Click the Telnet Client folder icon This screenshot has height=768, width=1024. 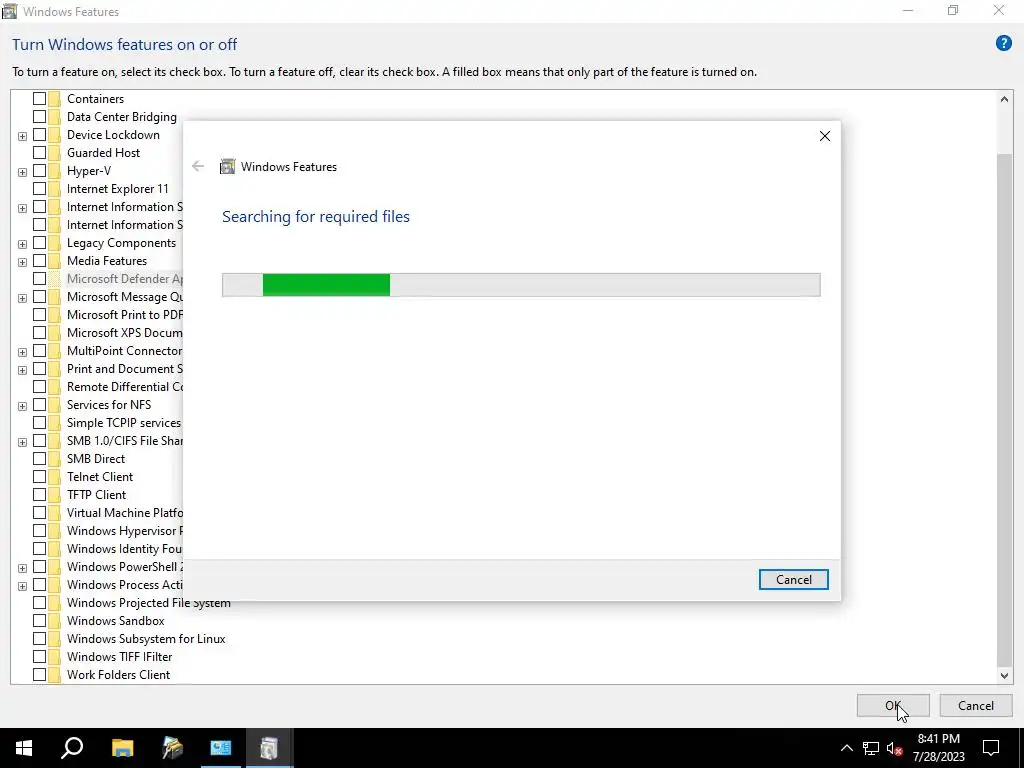click(x=54, y=477)
